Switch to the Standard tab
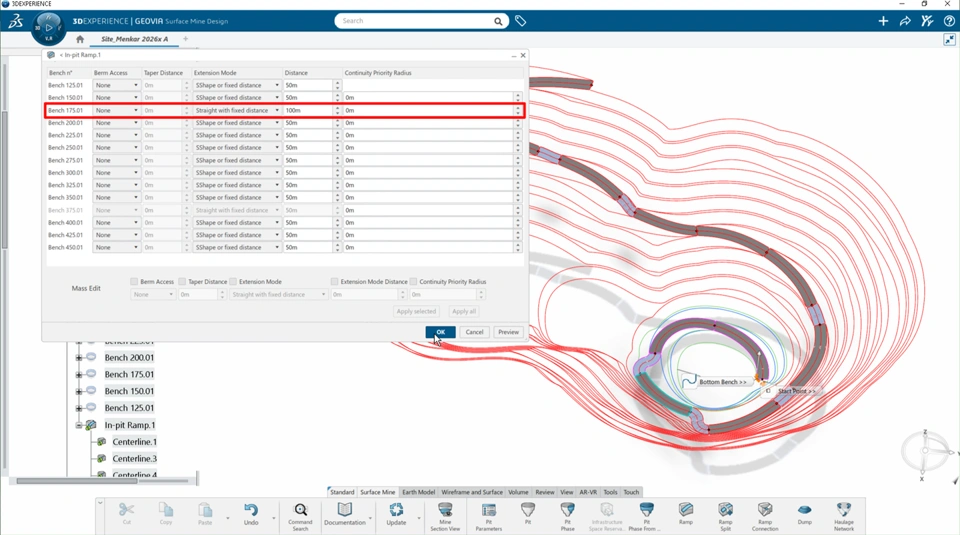The width and height of the screenshot is (960, 535). (342, 492)
